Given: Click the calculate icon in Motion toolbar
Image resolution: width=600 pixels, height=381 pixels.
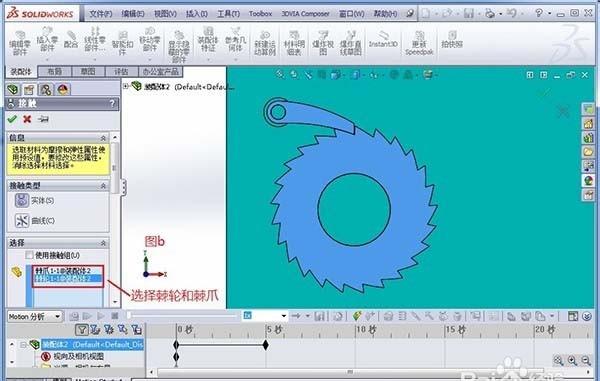Looking at the screenshot, I should point(74,316).
